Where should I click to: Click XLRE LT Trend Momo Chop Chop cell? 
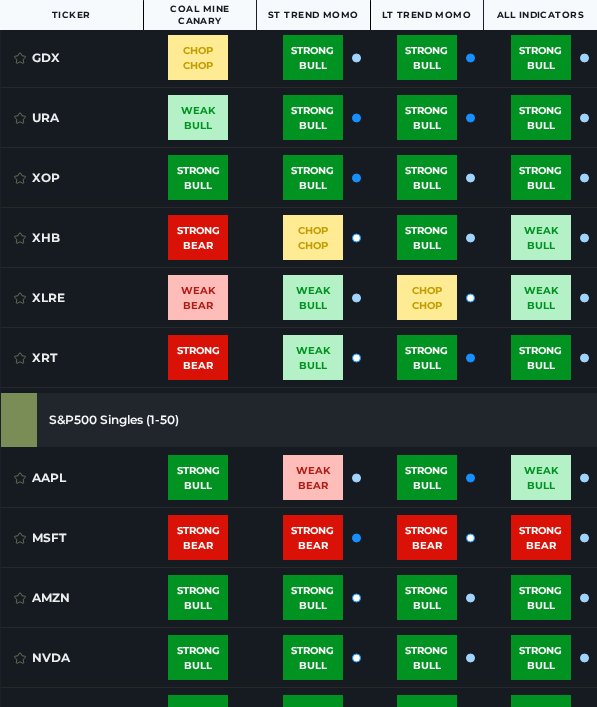[427, 298]
